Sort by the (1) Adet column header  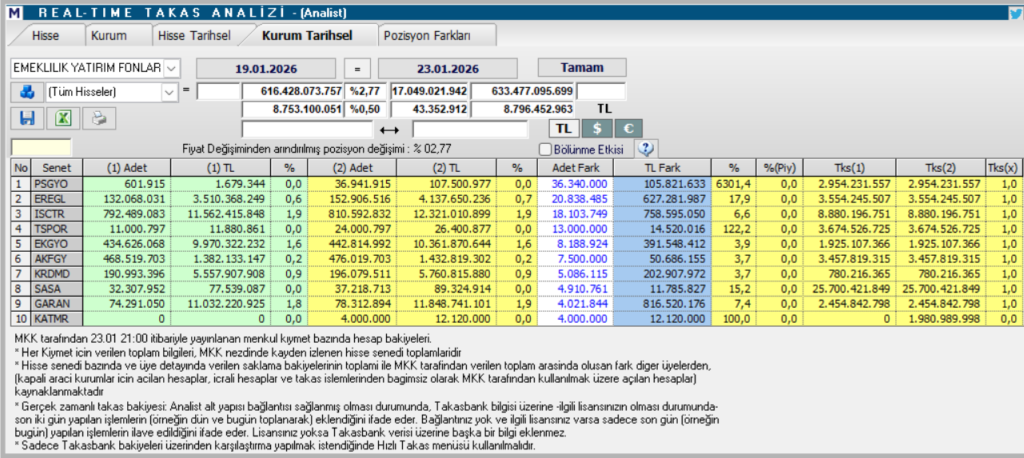click(127, 168)
